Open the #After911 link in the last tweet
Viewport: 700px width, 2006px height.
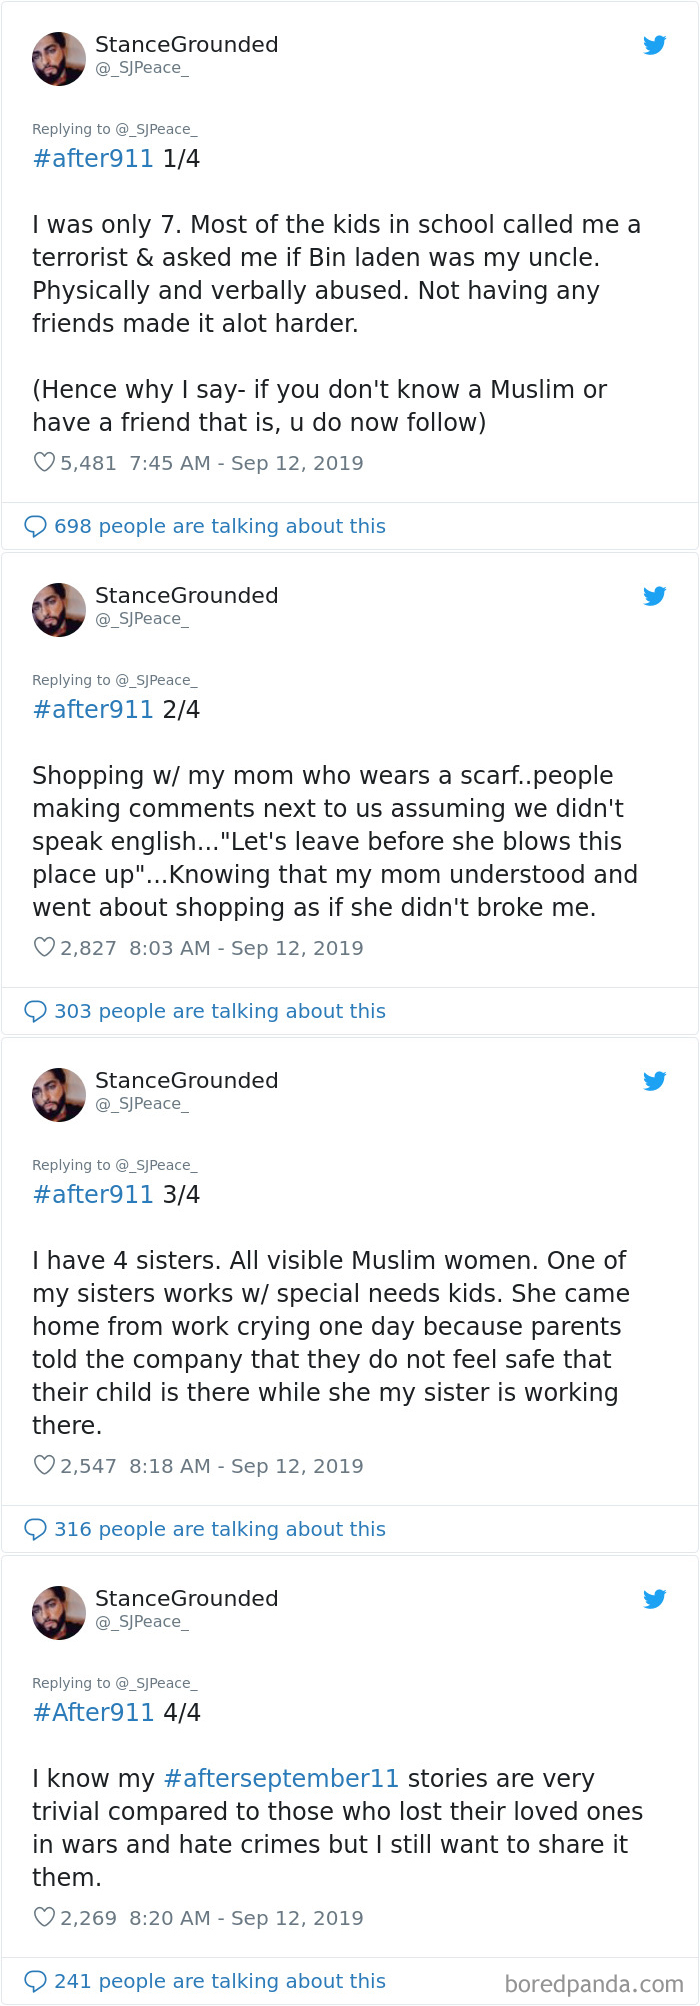(x=93, y=1712)
